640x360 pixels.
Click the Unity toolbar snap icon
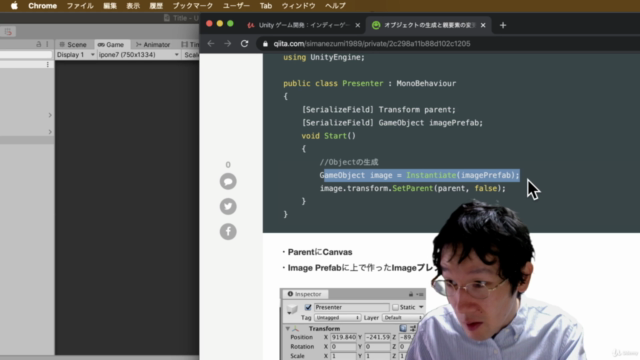(x=8, y=32)
